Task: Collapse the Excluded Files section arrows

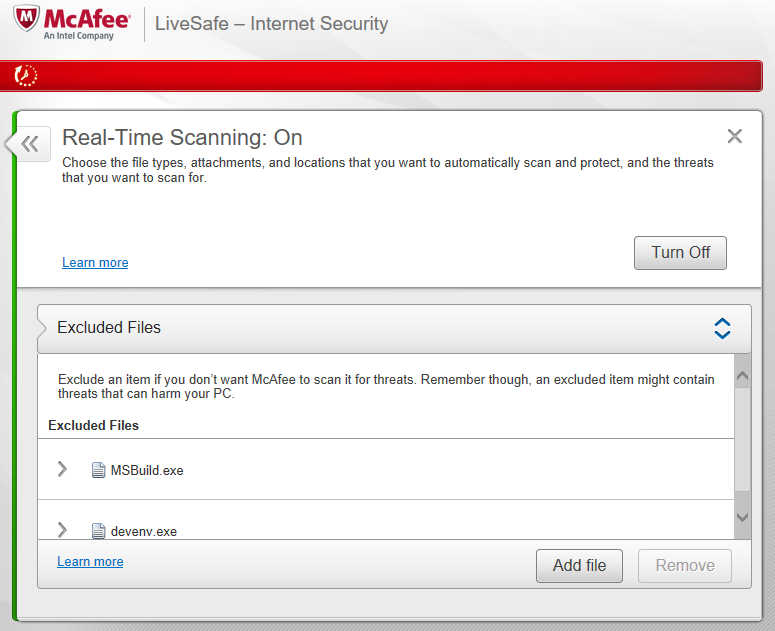Action: coord(722,328)
